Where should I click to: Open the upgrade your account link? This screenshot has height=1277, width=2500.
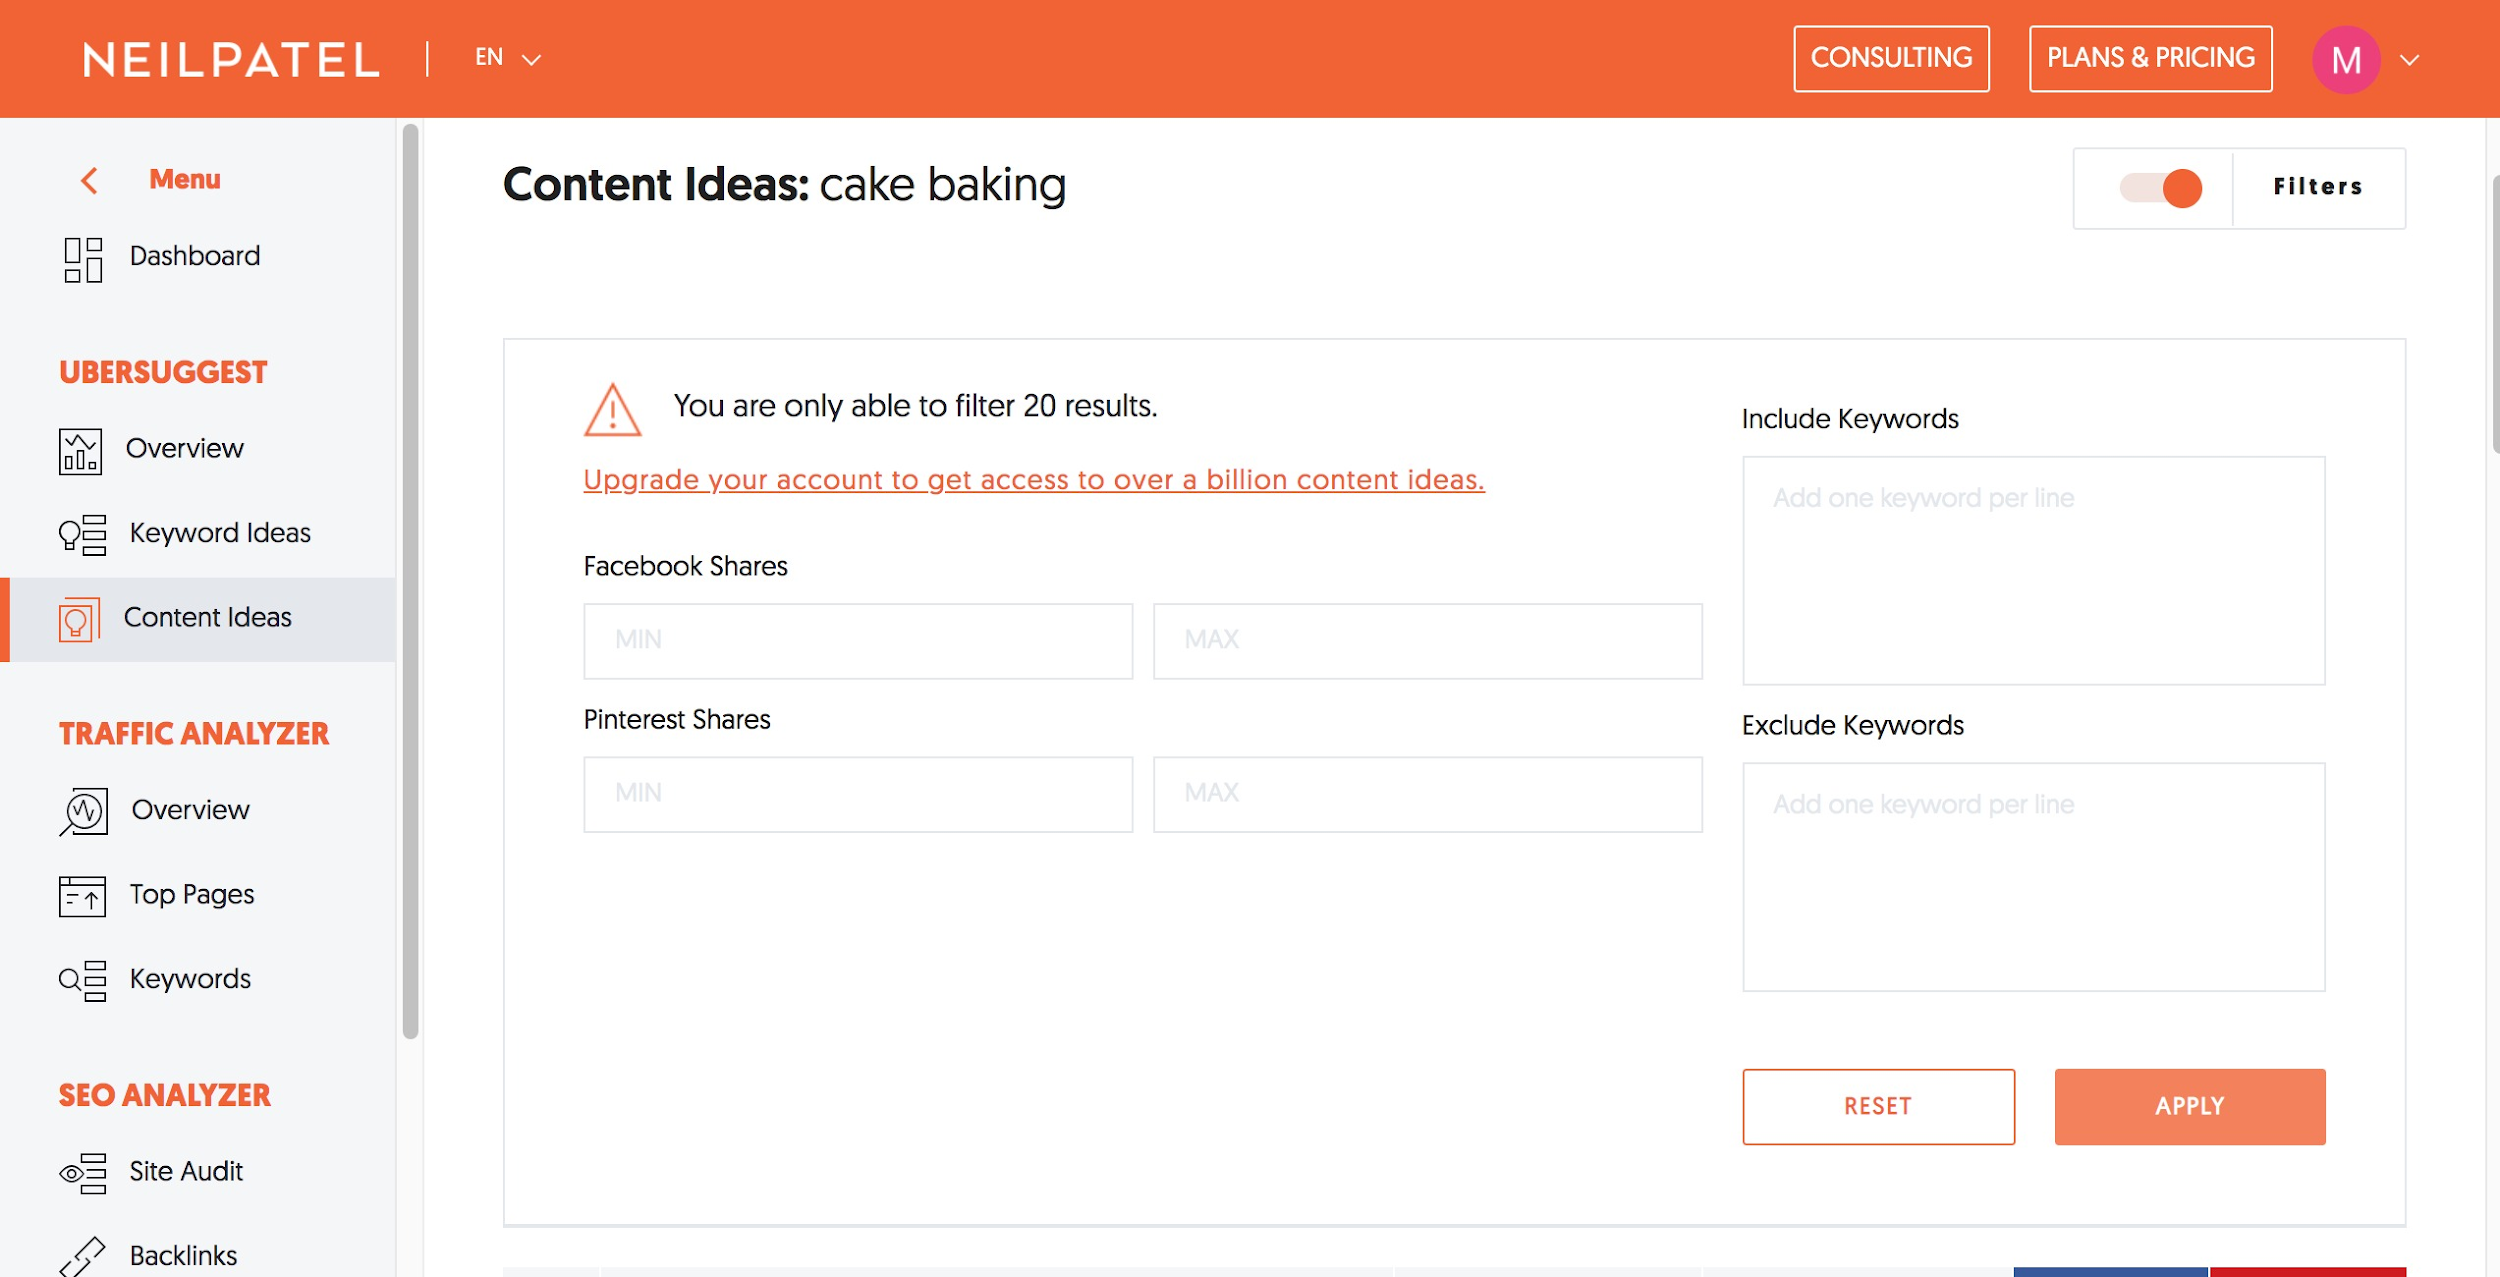click(1033, 480)
